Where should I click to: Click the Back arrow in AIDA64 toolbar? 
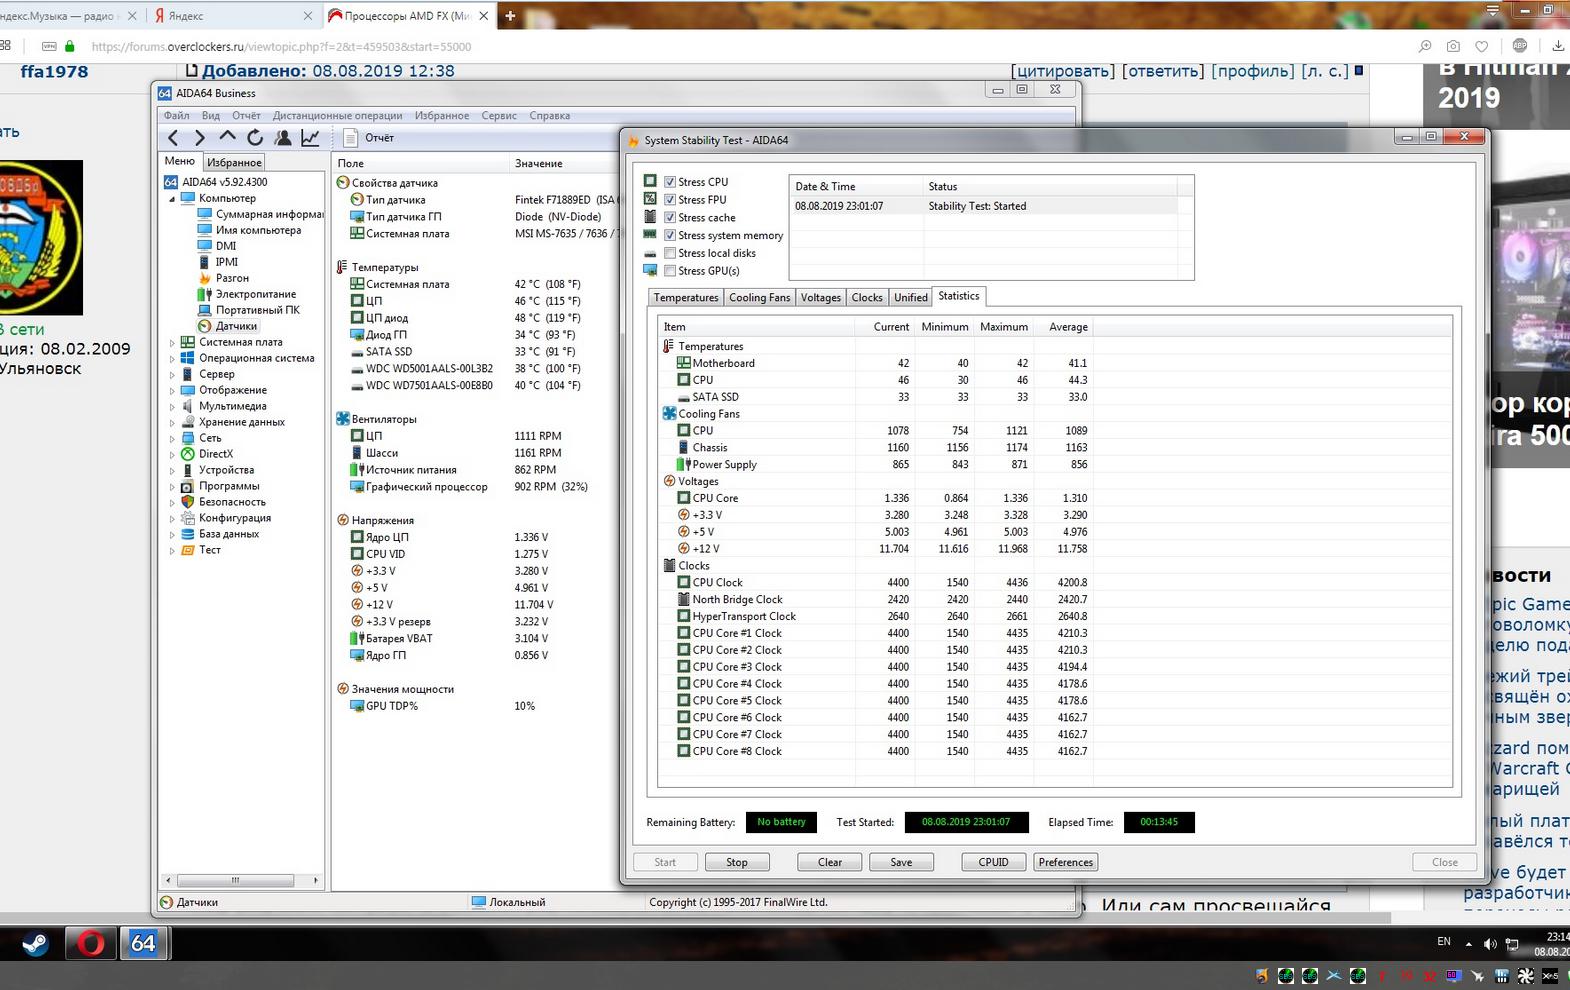[x=174, y=138]
